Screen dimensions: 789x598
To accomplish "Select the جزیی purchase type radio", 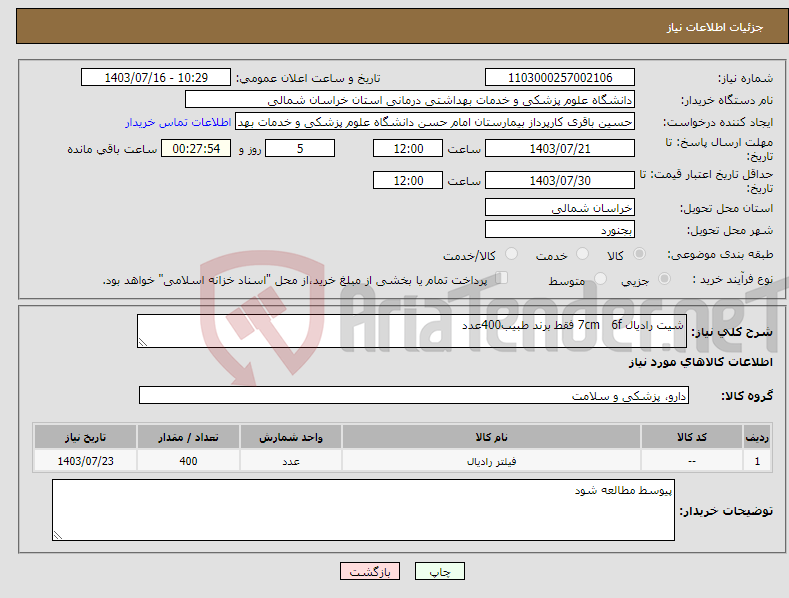I will coord(664,278).
